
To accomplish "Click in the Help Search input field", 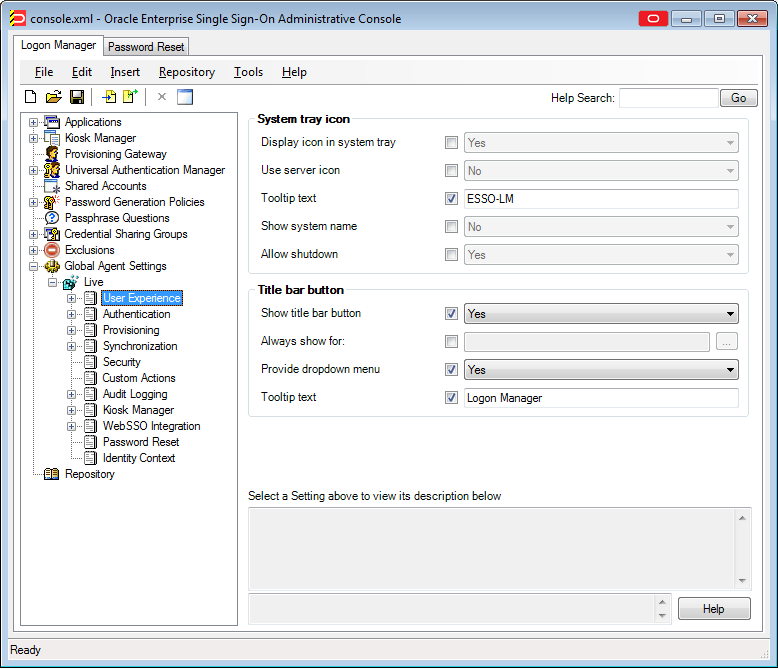I will click(669, 98).
